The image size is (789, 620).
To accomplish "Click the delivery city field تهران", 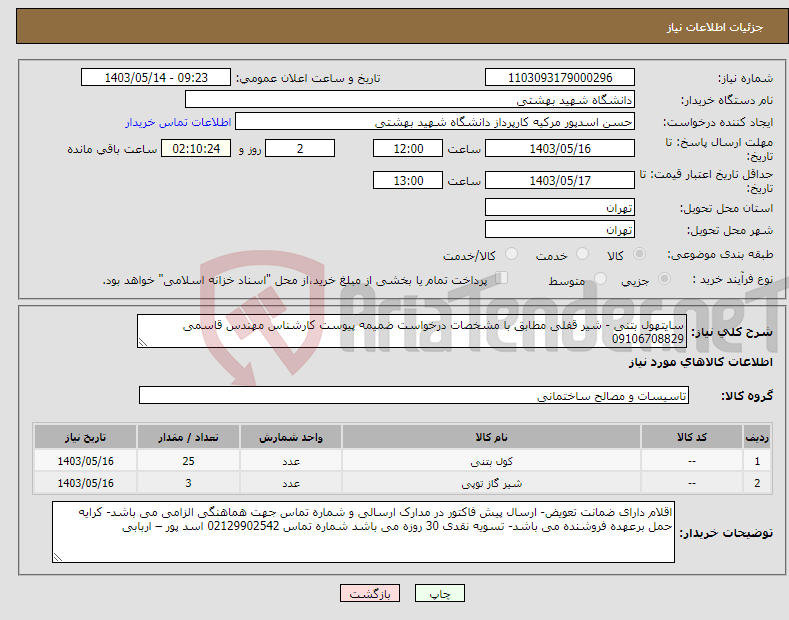I will [560, 229].
